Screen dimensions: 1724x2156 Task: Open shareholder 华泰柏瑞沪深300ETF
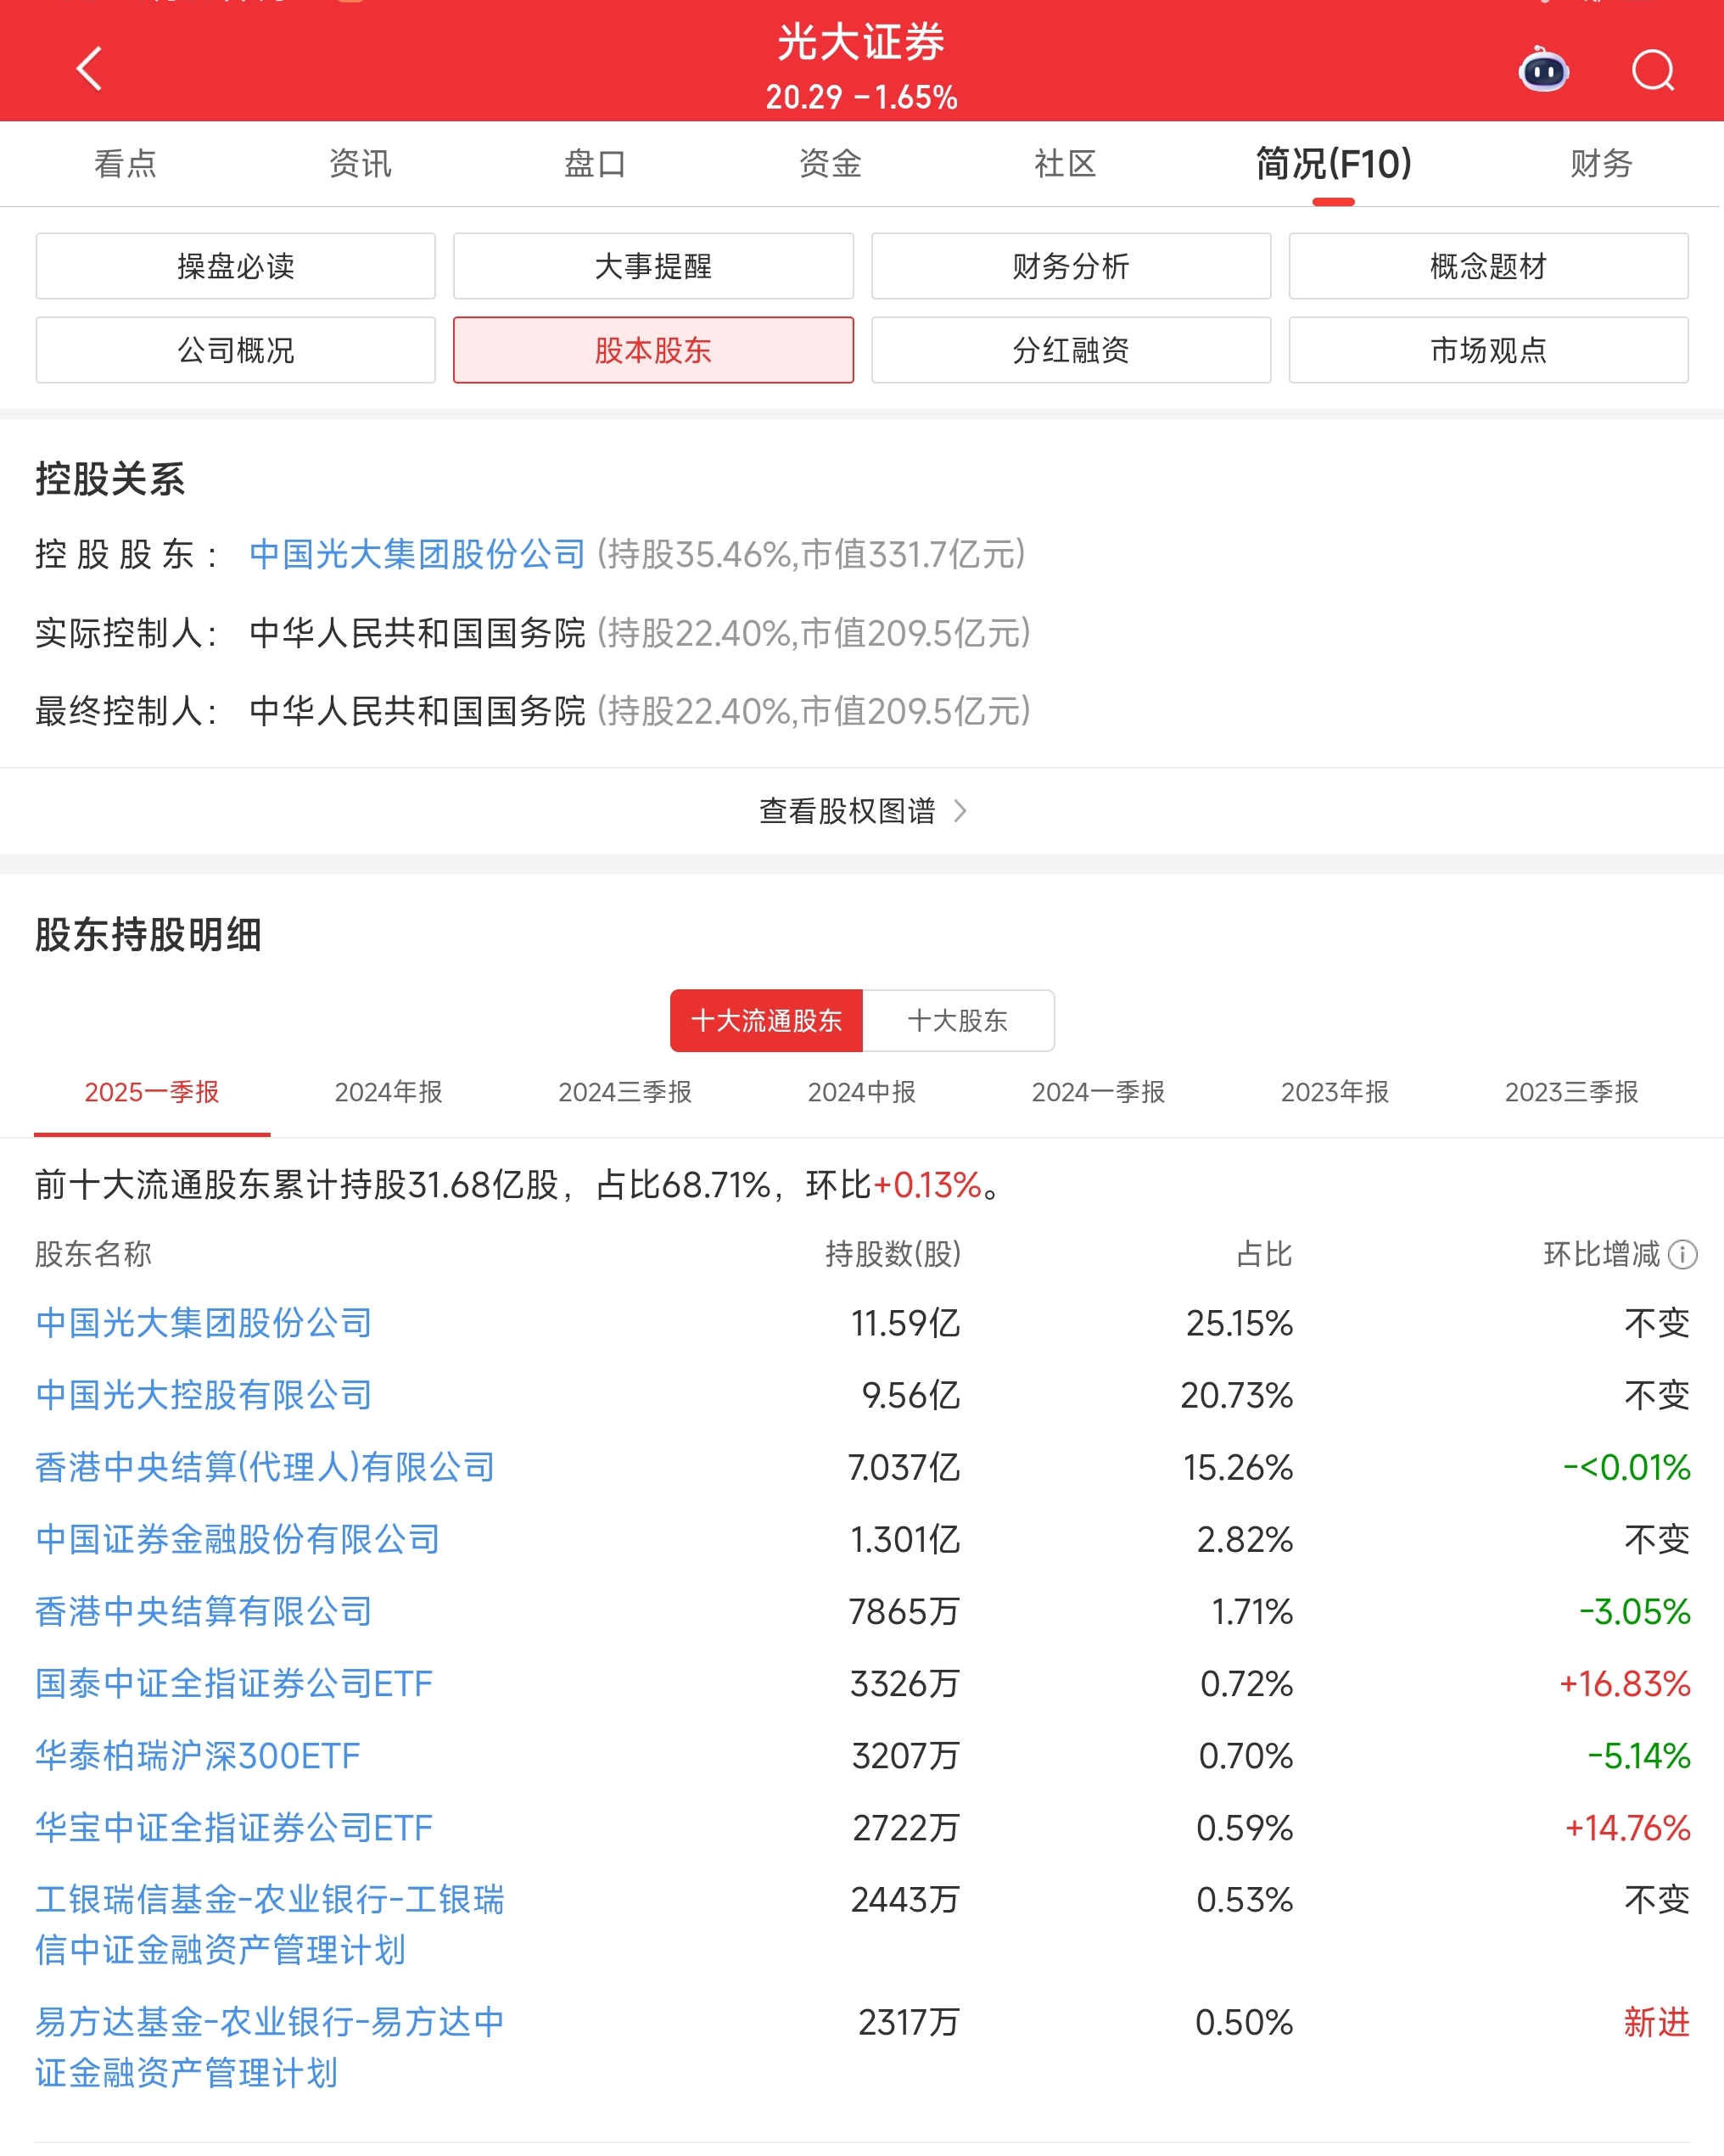[198, 1755]
